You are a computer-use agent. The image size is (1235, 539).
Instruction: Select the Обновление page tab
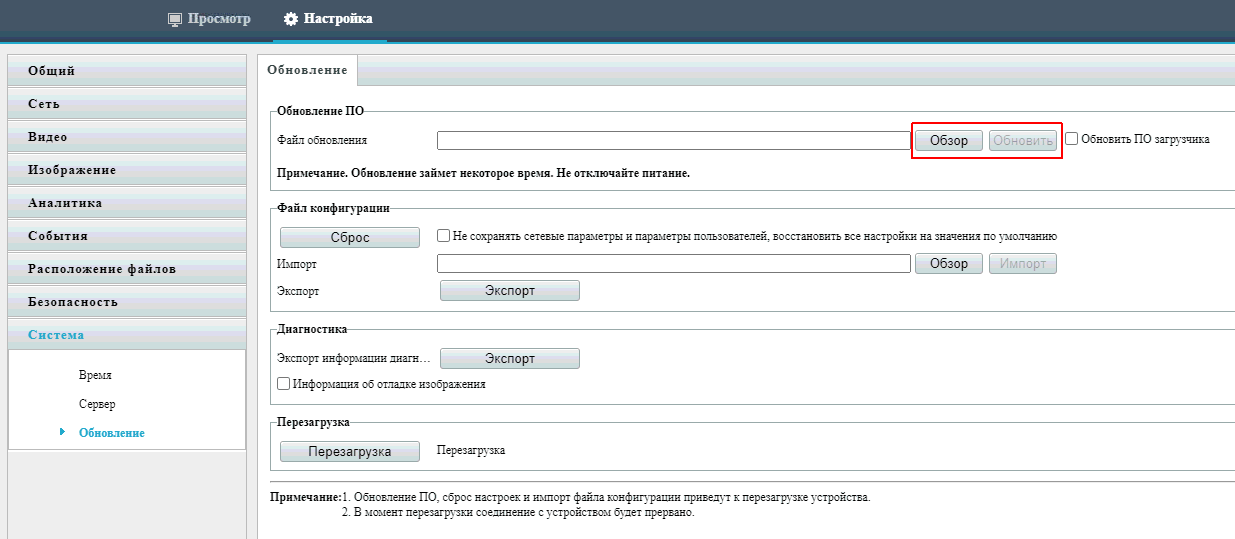tap(307, 70)
